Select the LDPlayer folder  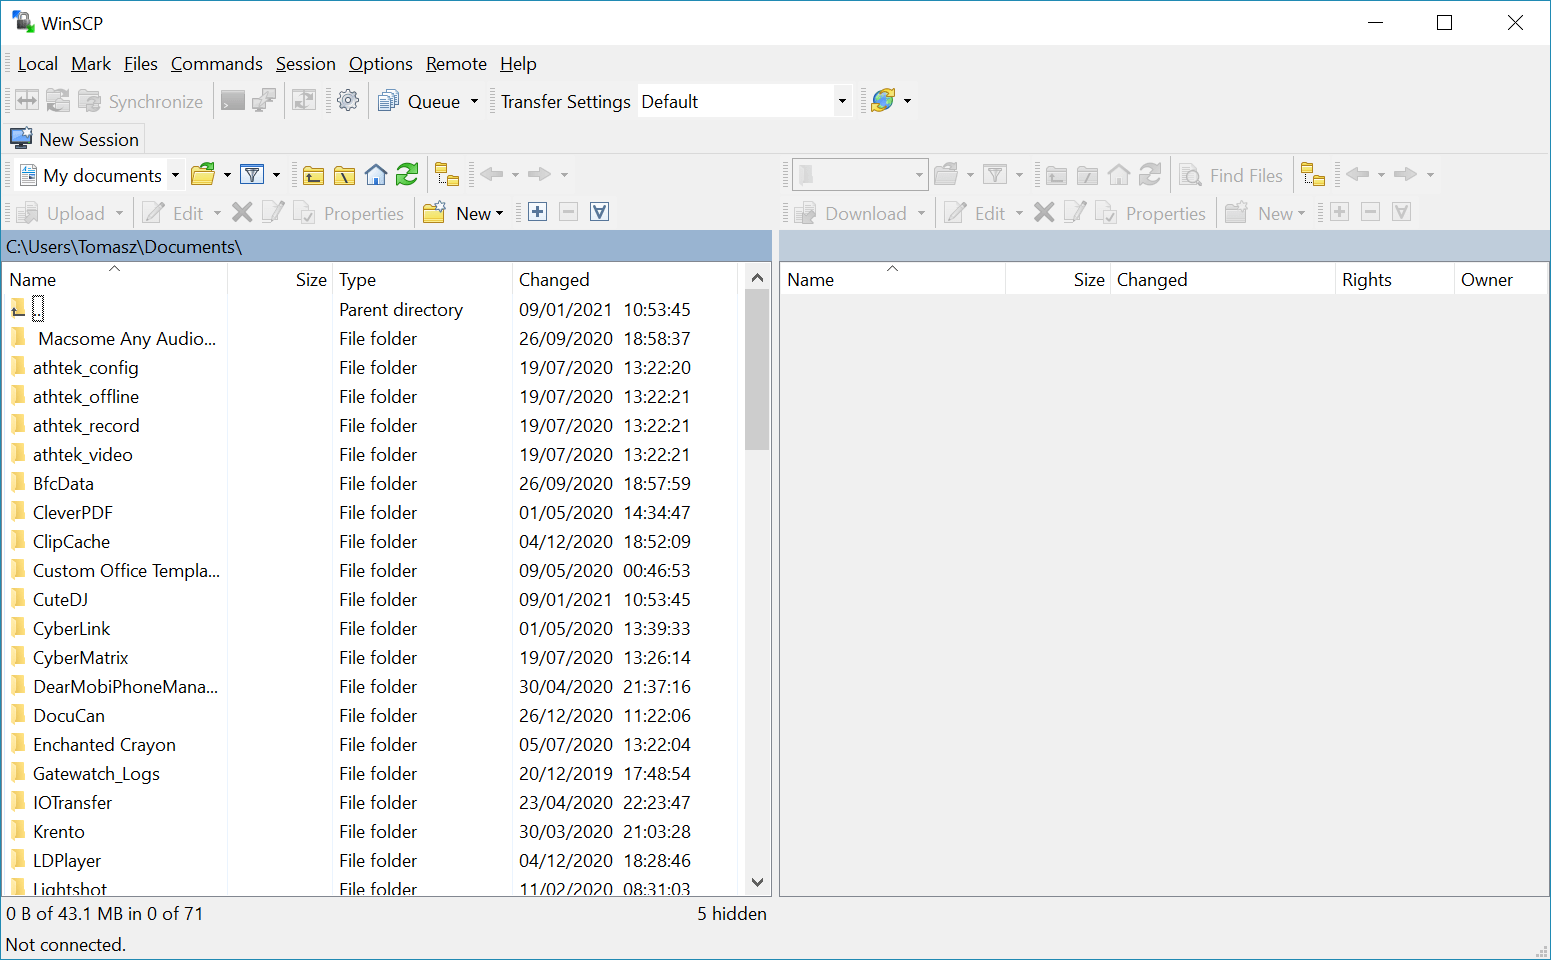(x=67, y=860)
